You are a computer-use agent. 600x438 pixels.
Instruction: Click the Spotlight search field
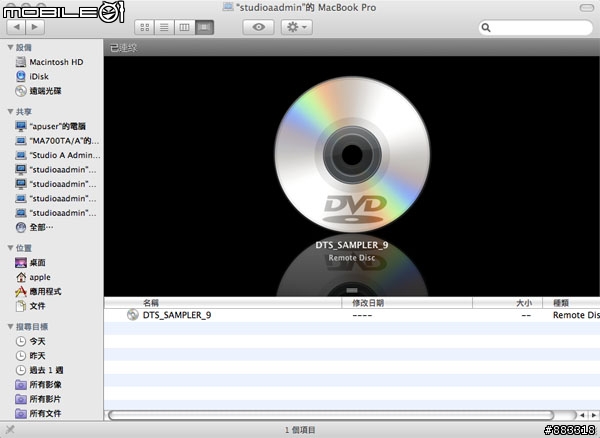pyautogui.click(x=535, y=28)
